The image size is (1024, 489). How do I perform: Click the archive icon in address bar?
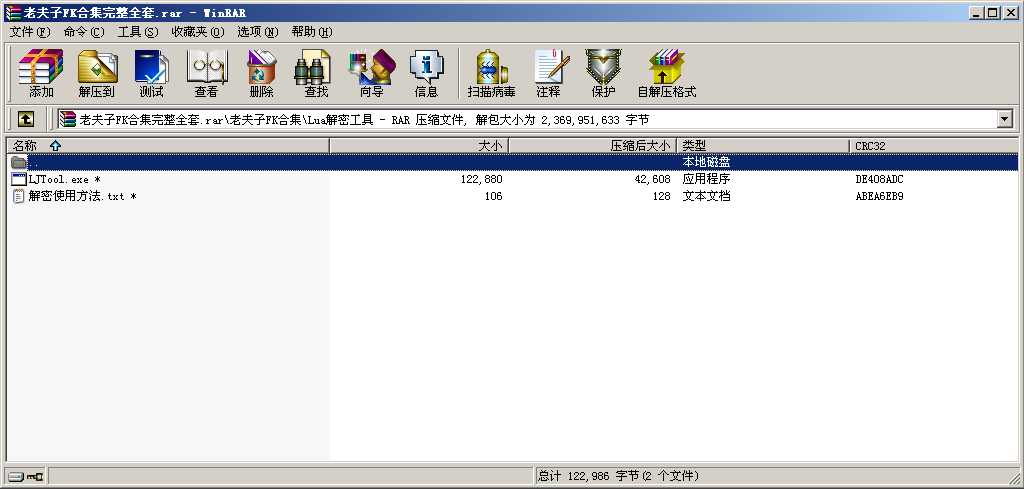(67, 119)
